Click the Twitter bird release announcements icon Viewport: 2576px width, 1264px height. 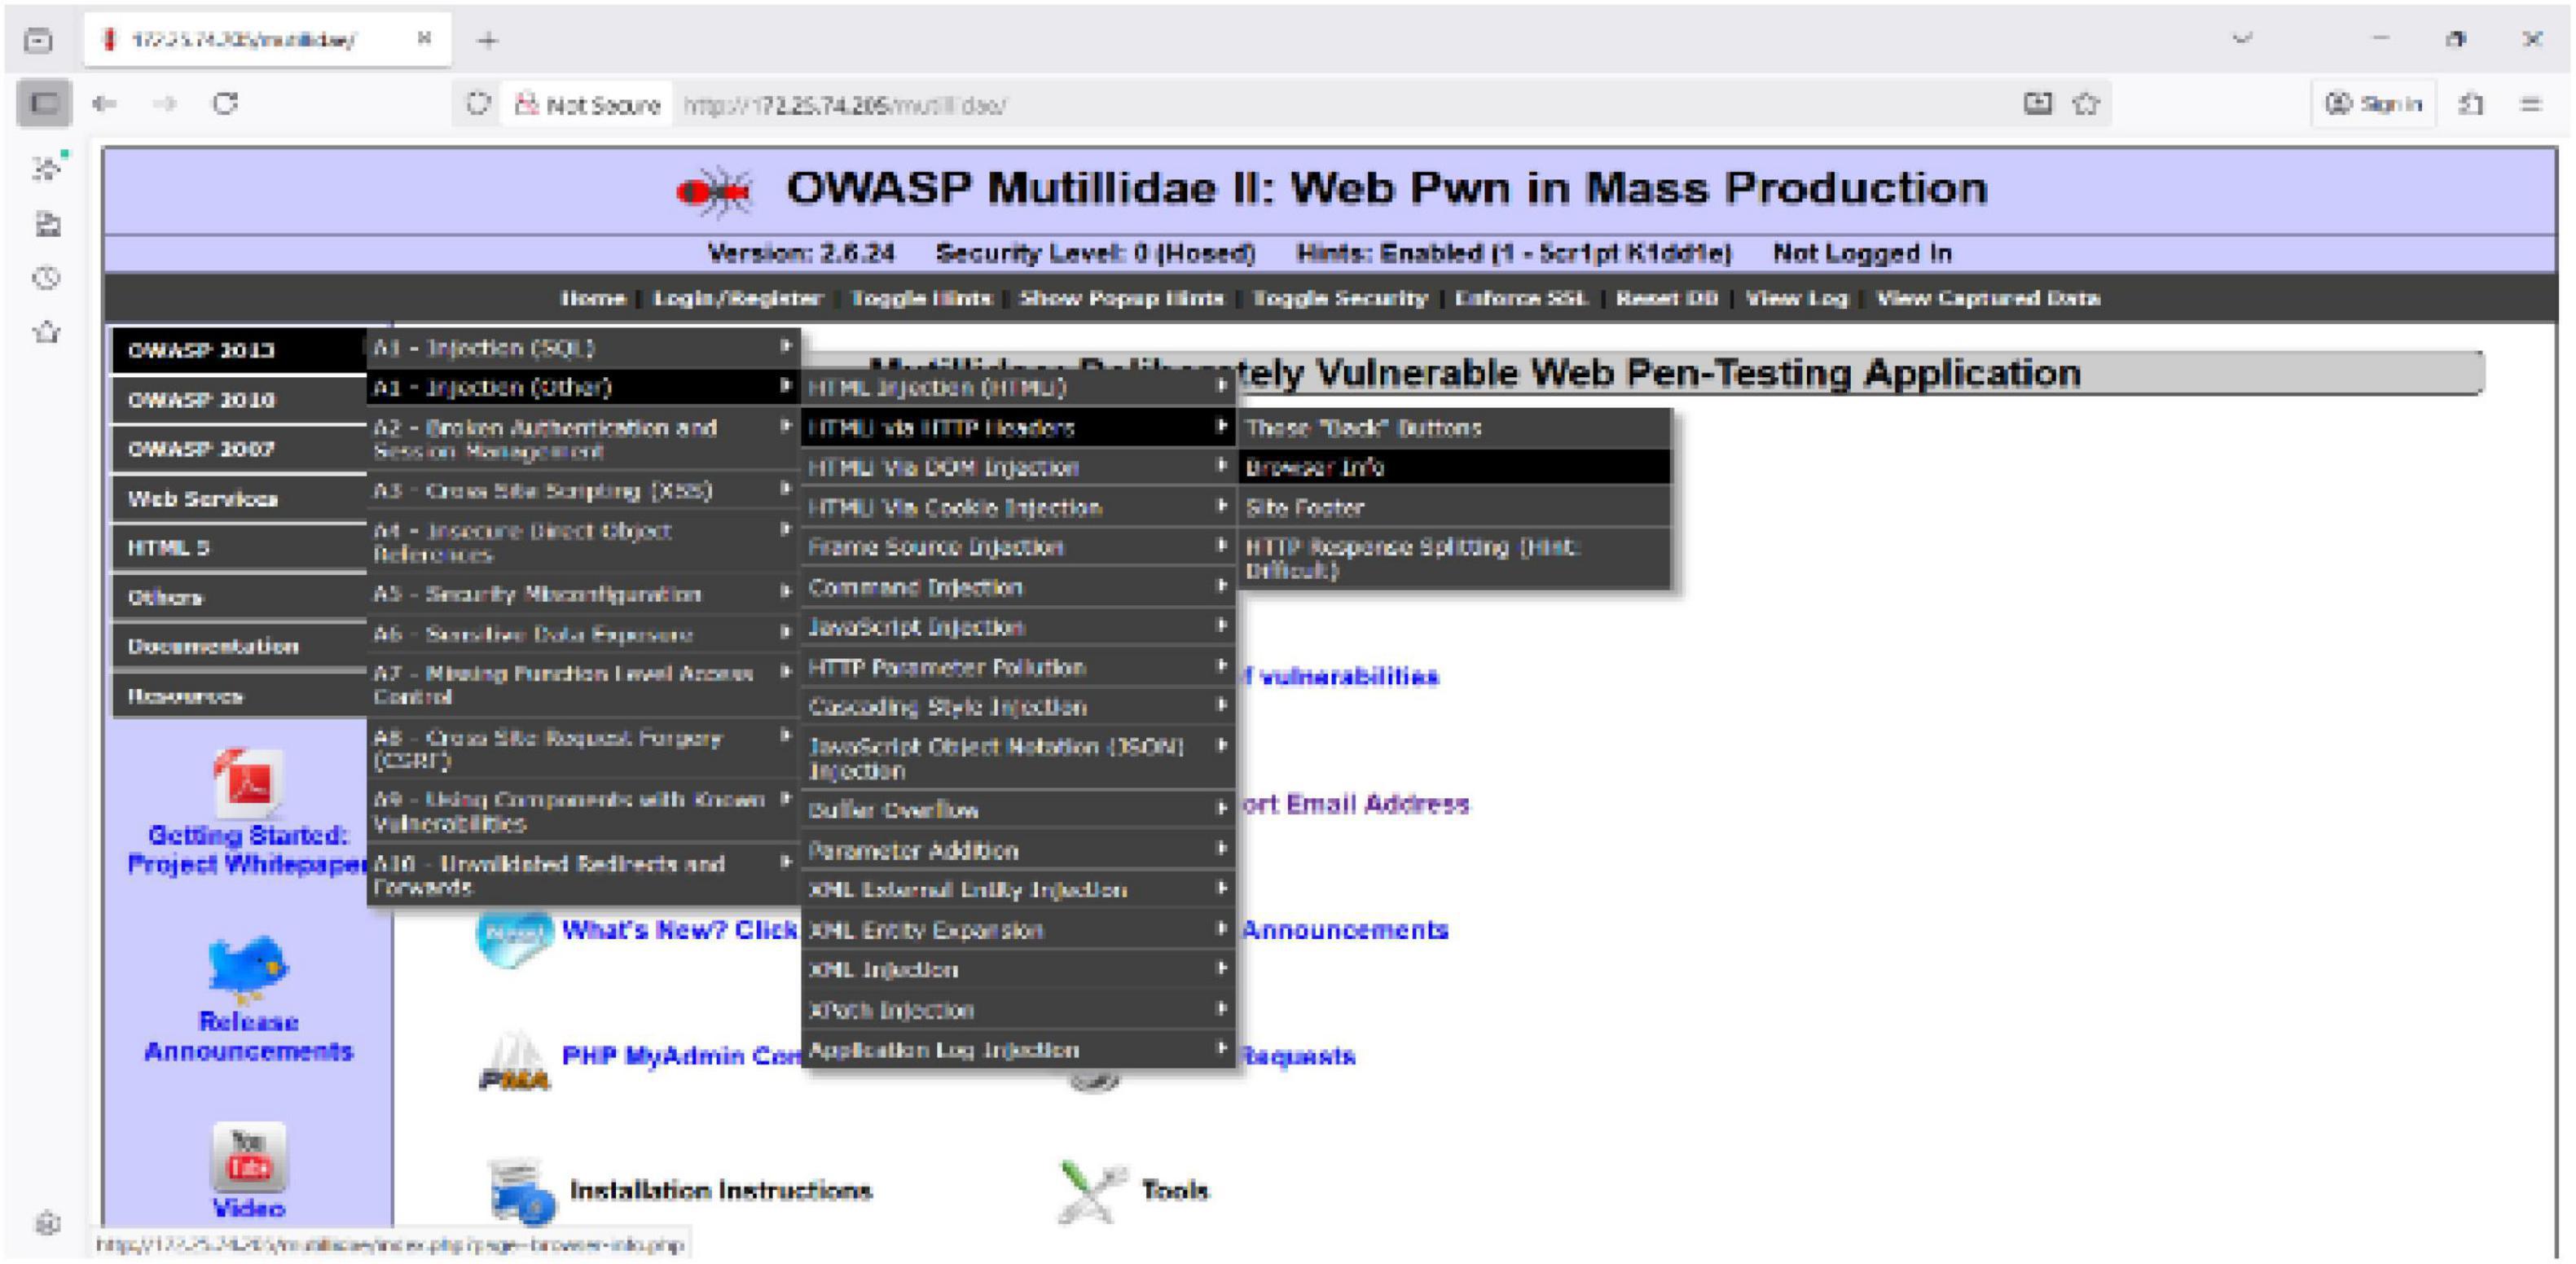coord(248,968)
